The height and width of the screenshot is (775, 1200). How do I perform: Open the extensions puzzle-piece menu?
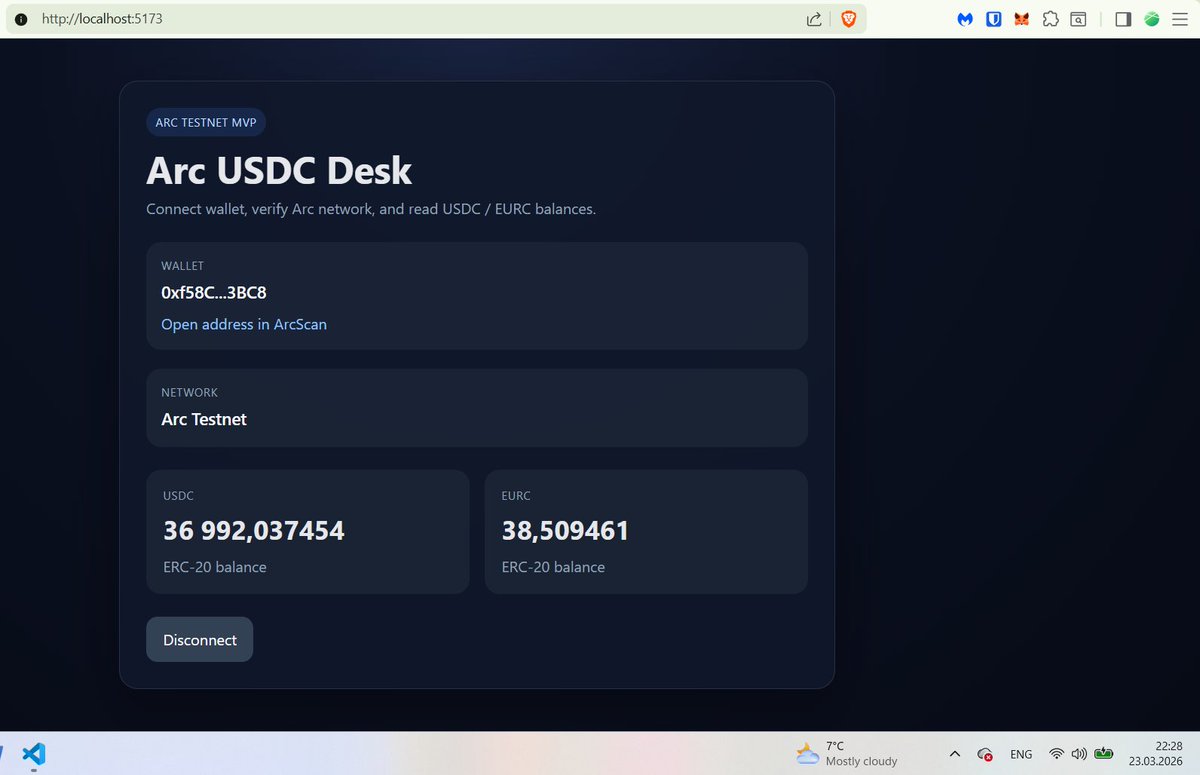tap(1050, 19)
